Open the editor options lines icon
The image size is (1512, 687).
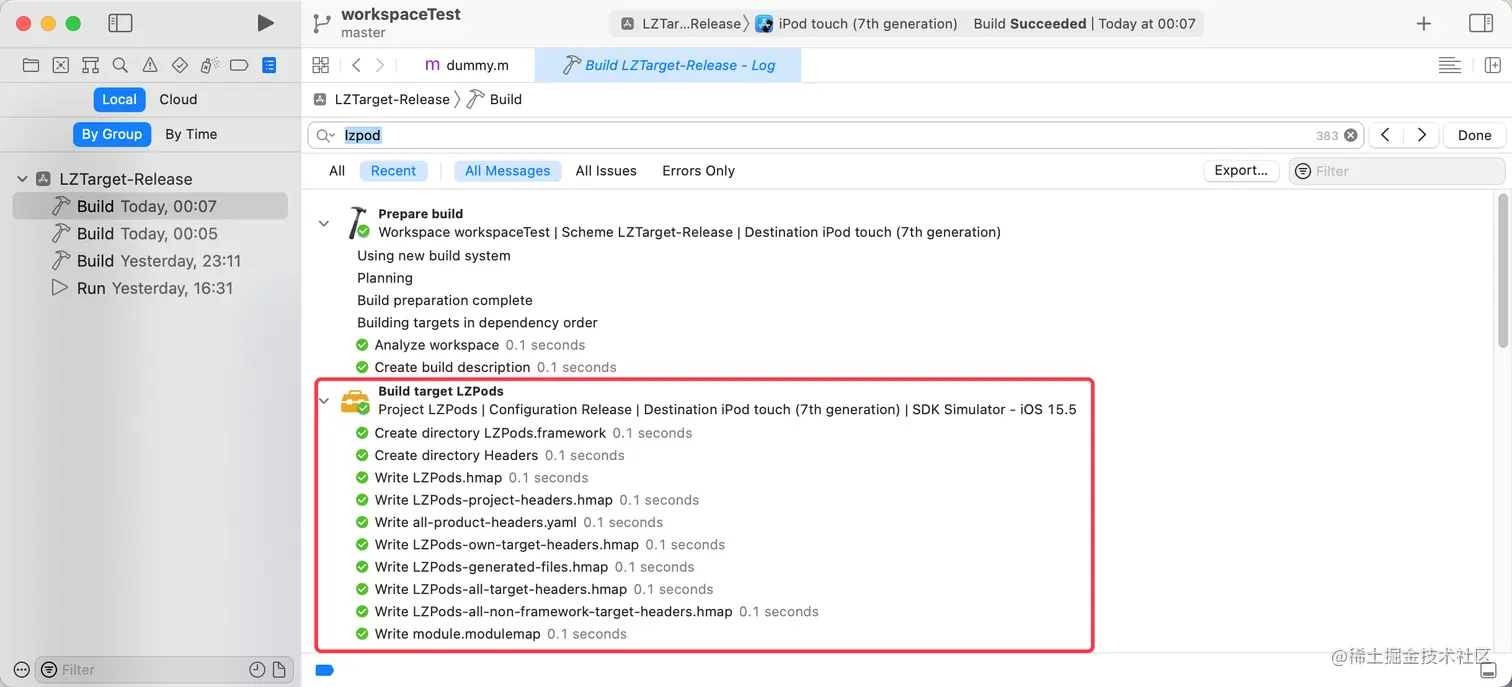[x=1450, y=65]
